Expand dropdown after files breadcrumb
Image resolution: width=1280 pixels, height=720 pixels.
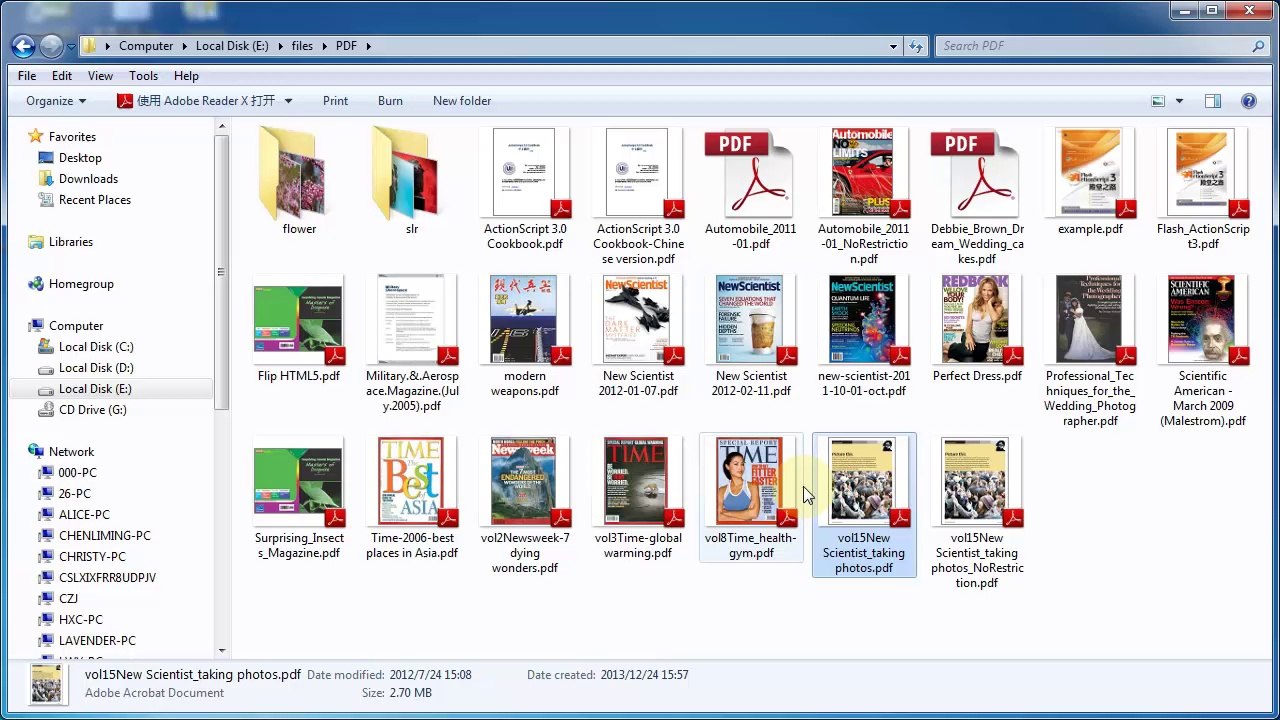[324, 46]
